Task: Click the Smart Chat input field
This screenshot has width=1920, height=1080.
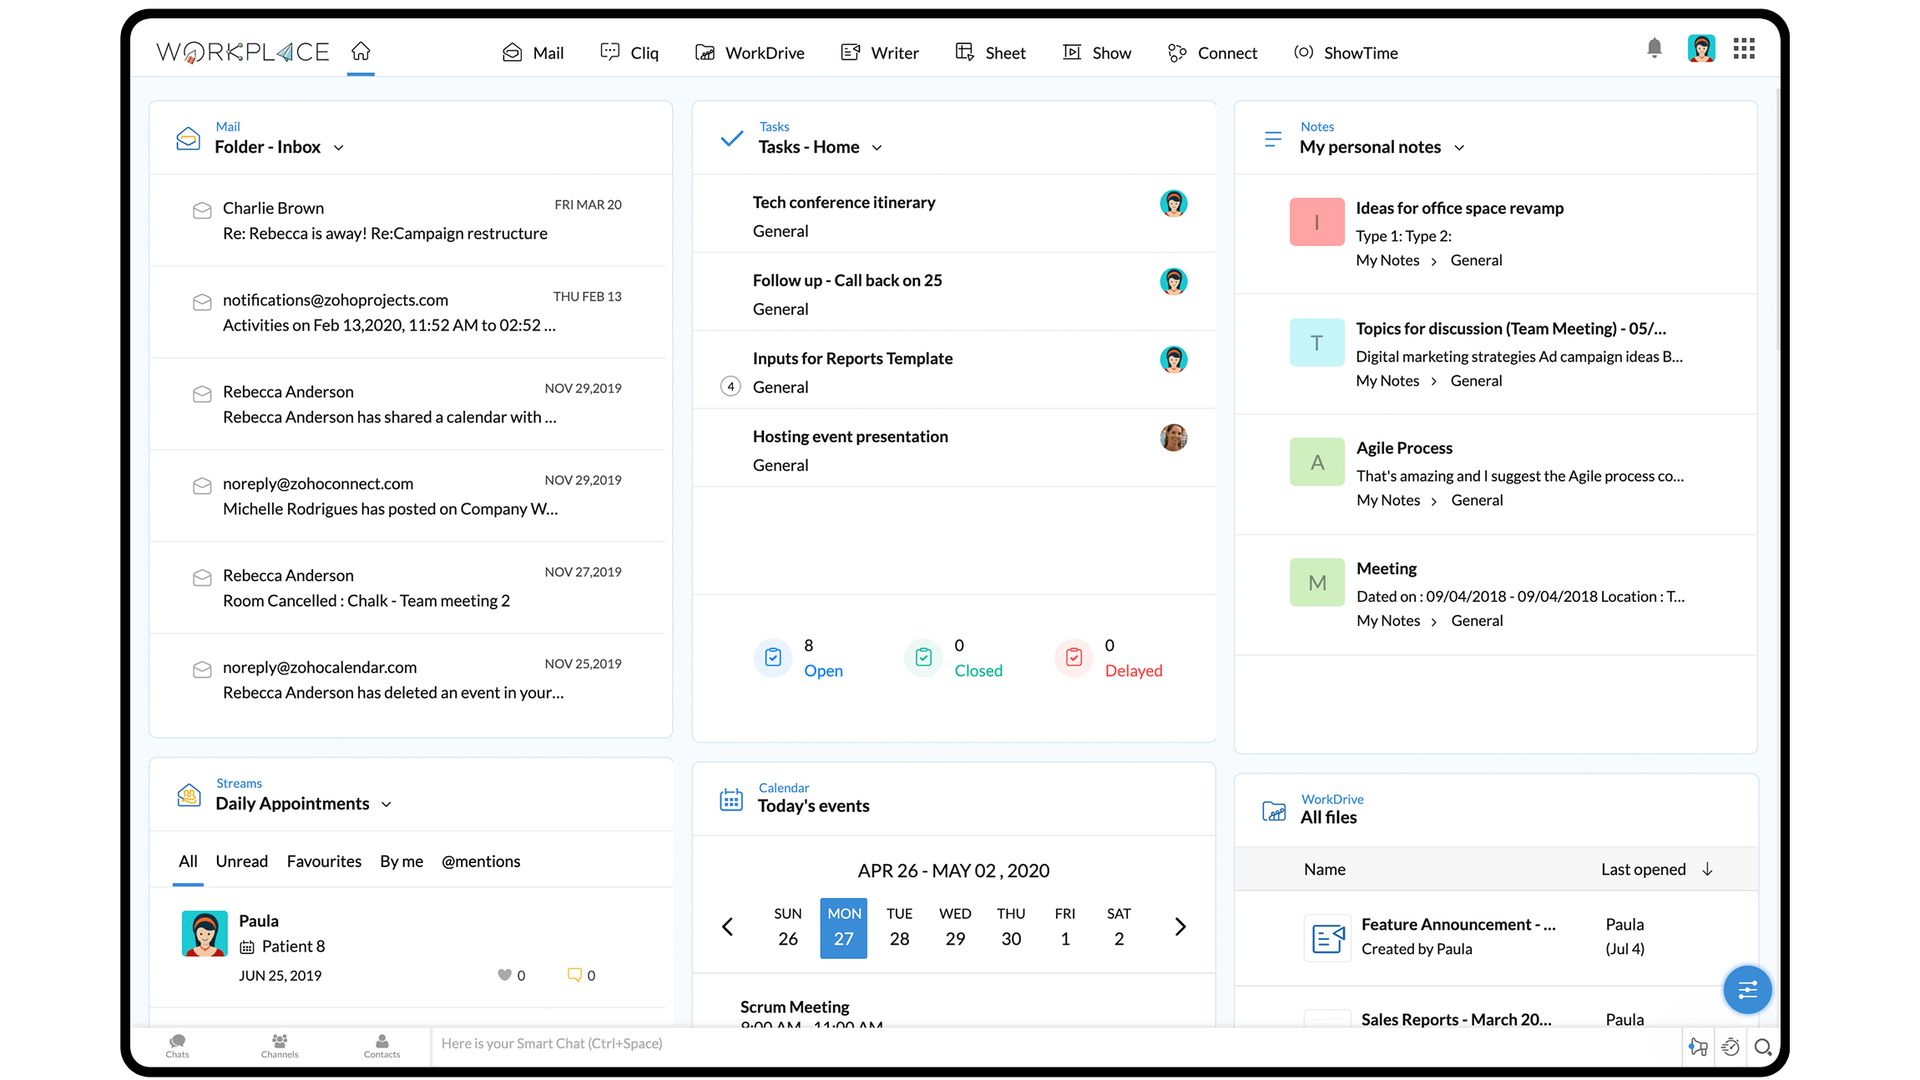Action: pos(700,1043)
